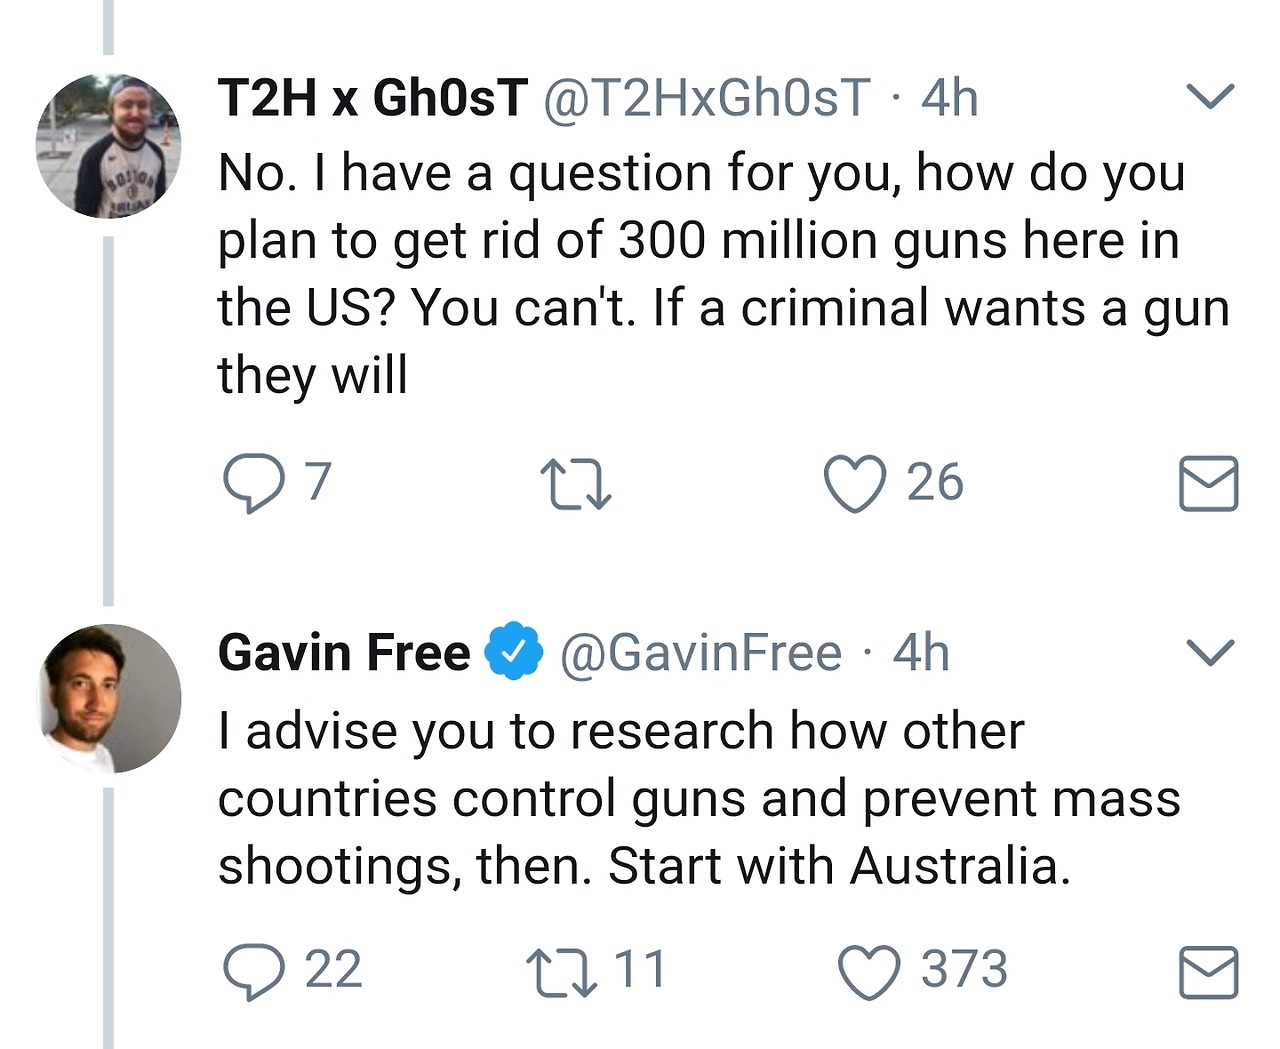Like Gavin Free's tweet
This screenshot has height=1049, width=1280.
pos(869,972)
